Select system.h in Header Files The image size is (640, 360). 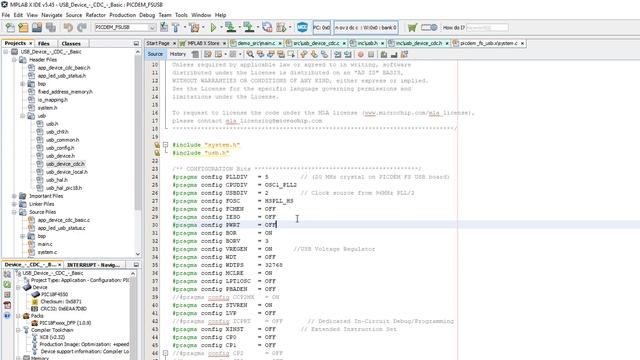[47, 108]
